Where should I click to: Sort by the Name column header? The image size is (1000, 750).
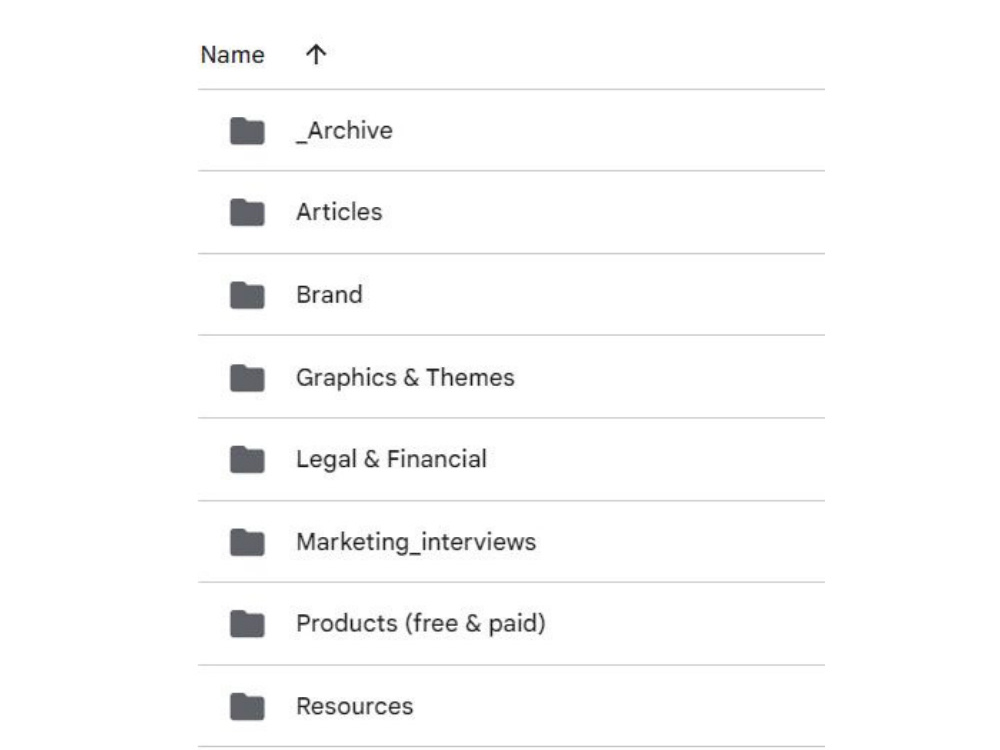[x=233, y=55]
